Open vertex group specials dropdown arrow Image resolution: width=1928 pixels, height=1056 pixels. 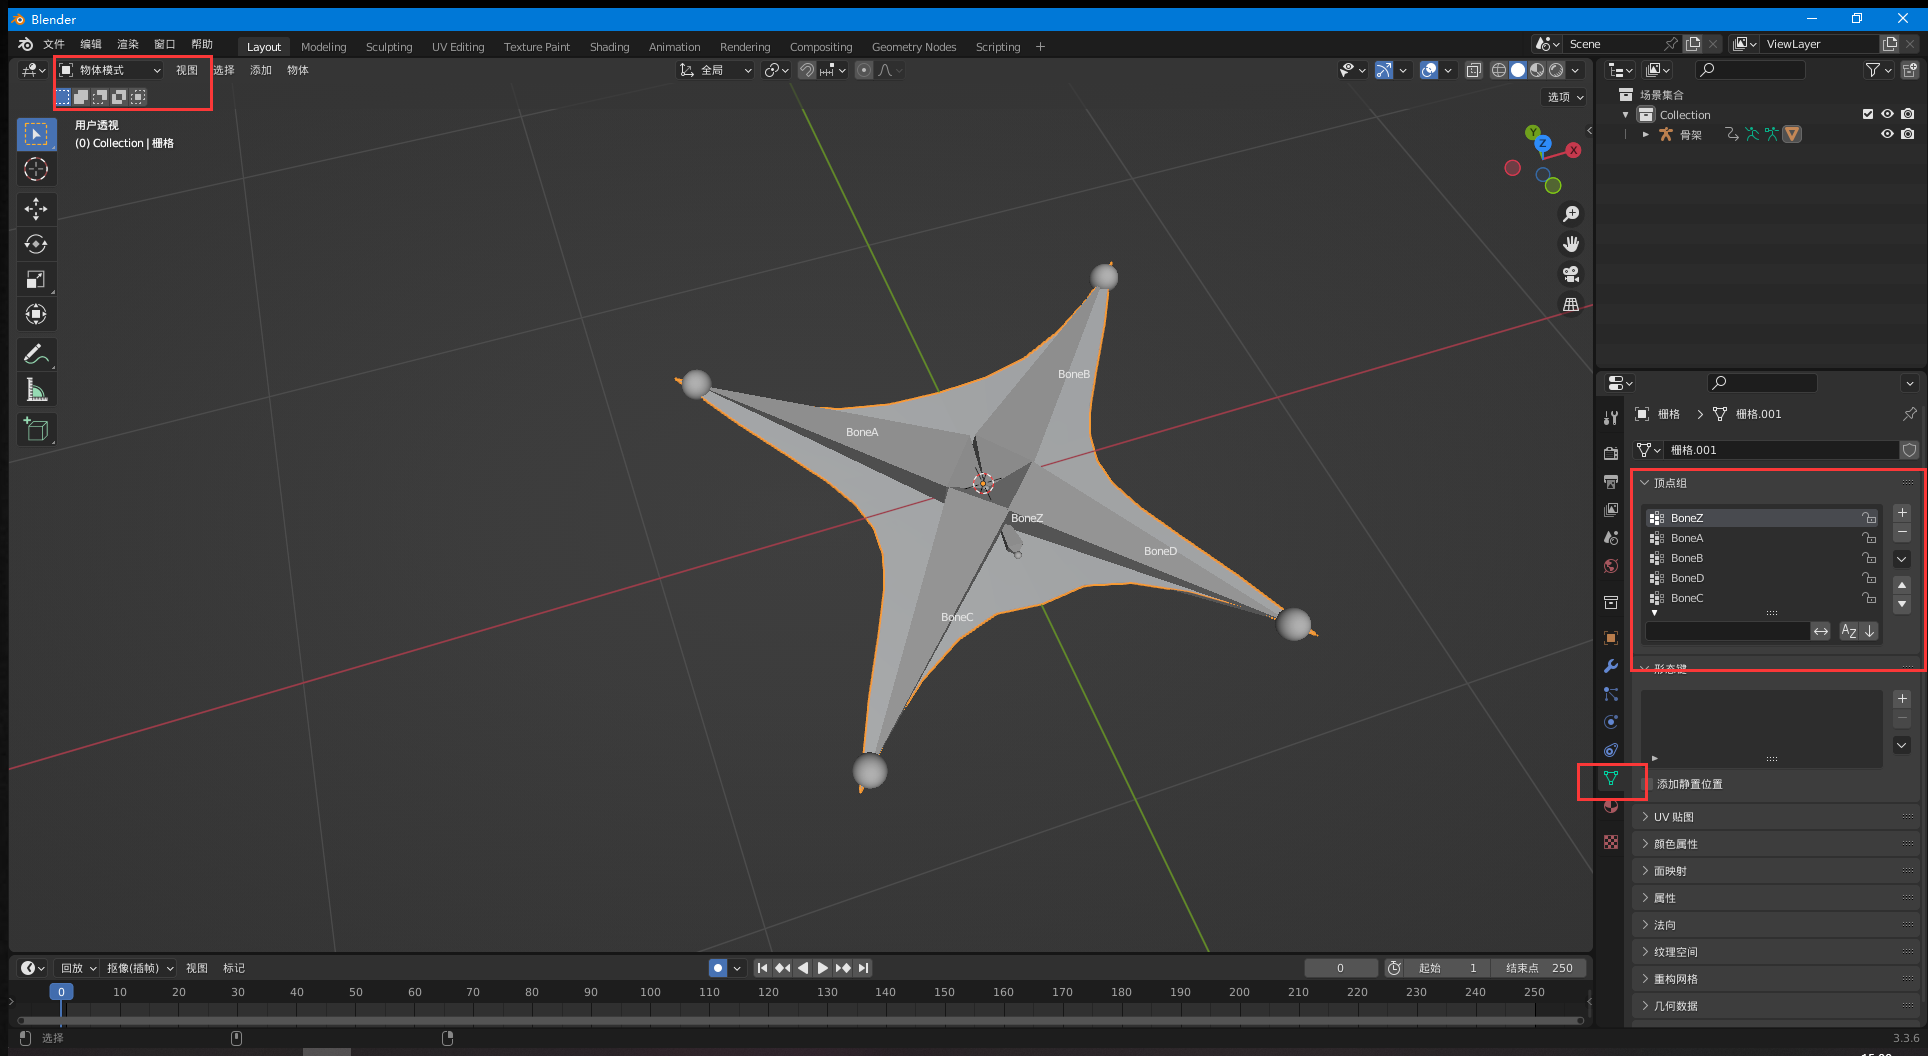tap(1902, 559)
